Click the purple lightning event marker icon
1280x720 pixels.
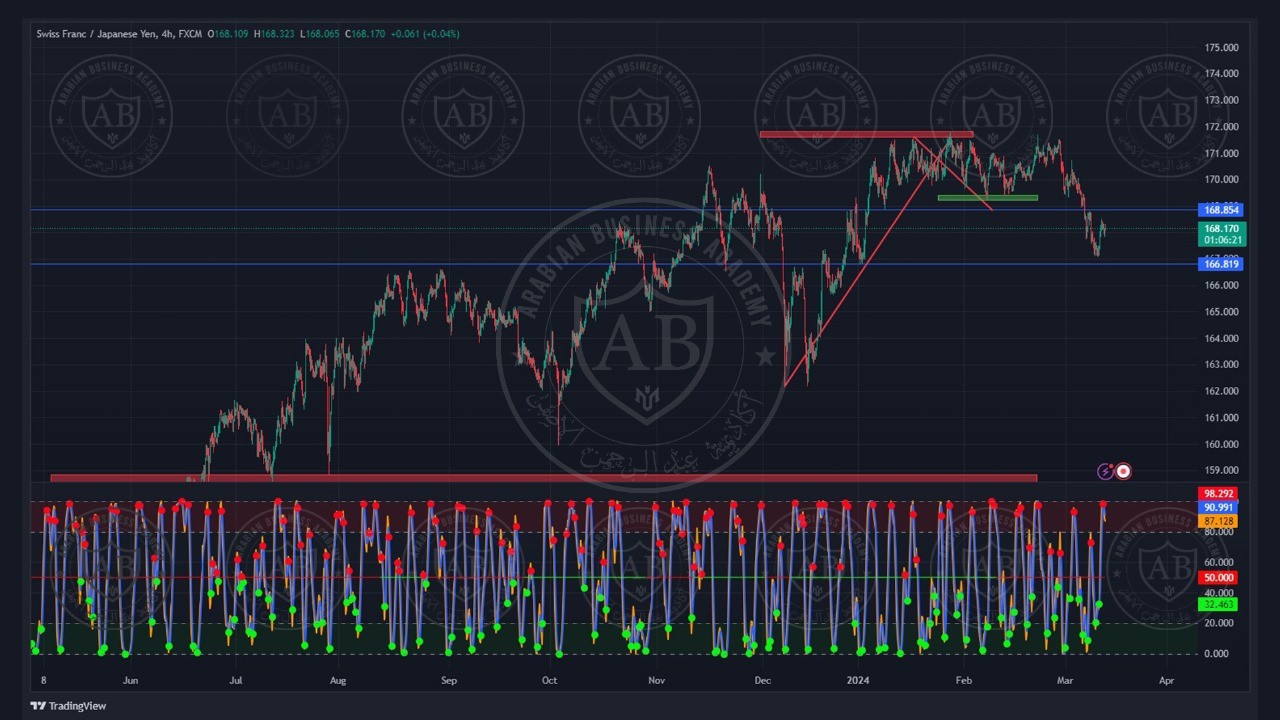pos(1105,471)
